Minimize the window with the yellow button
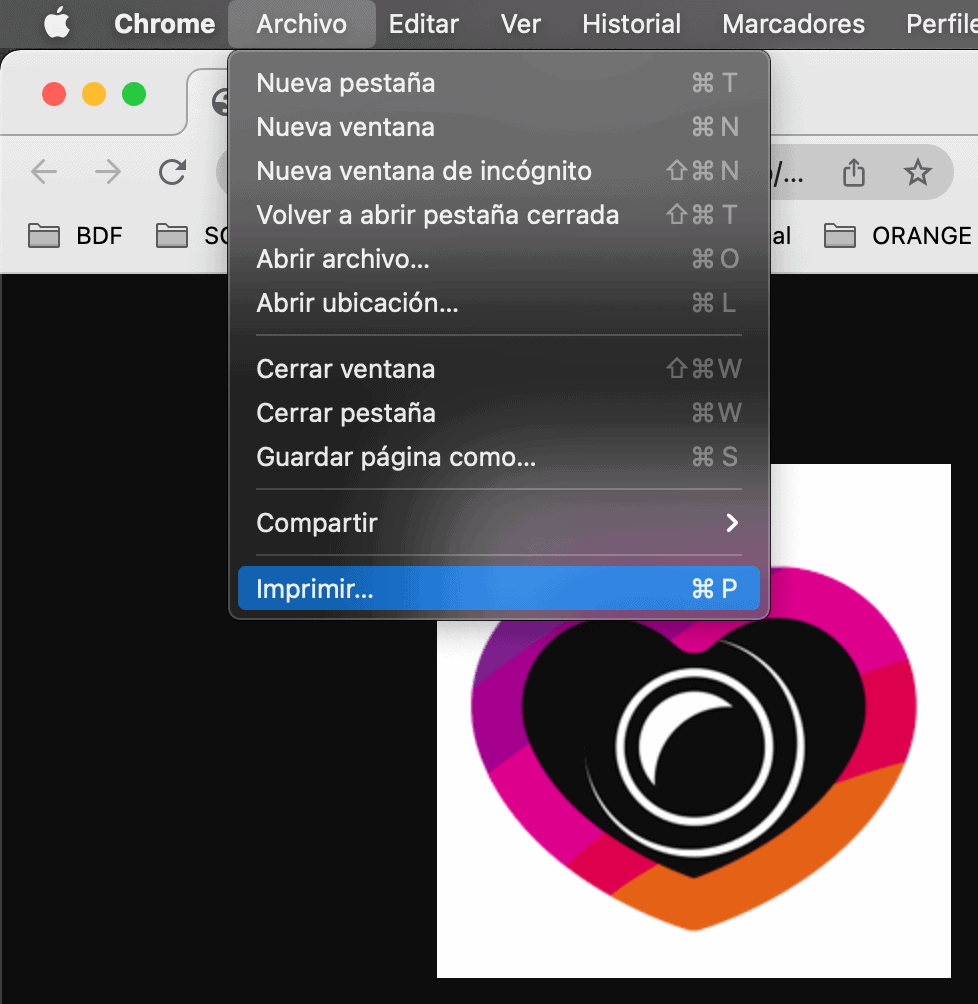This screenshot has height=1004, width=978. (94, 94)
